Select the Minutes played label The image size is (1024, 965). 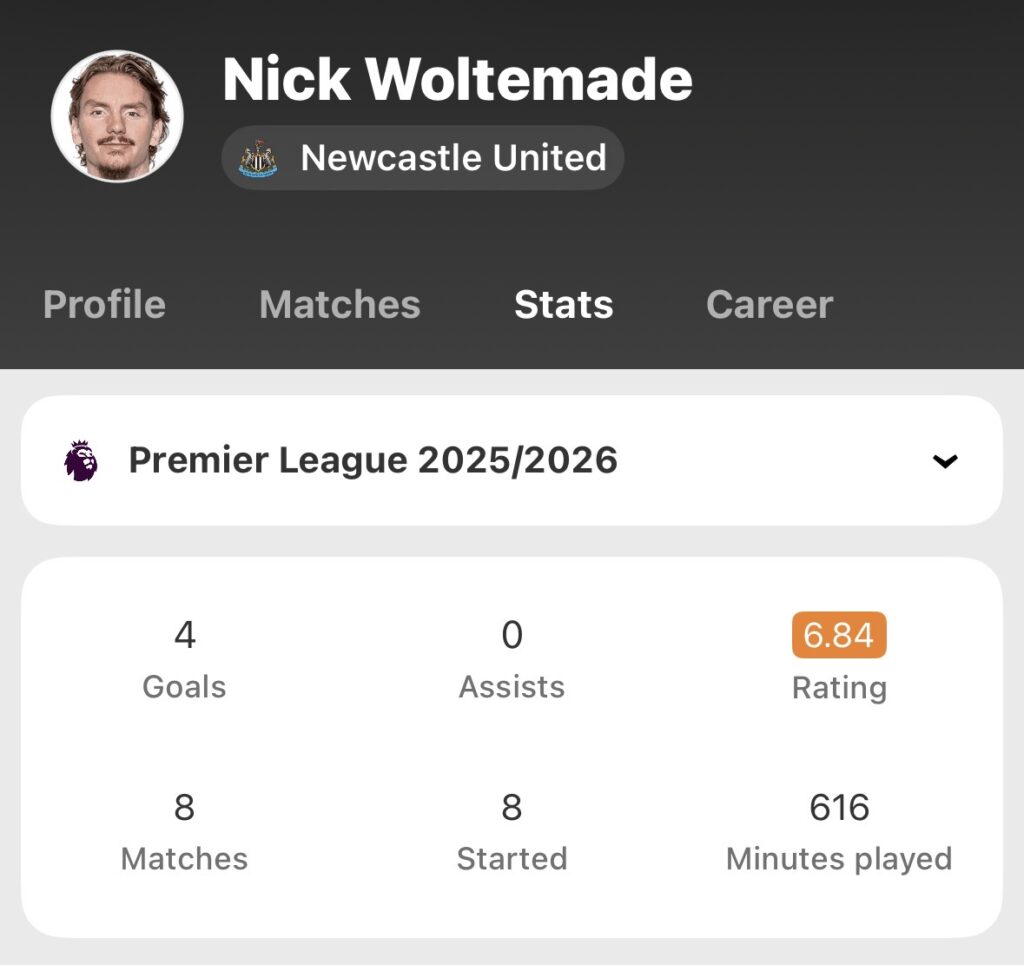[839, 859]
